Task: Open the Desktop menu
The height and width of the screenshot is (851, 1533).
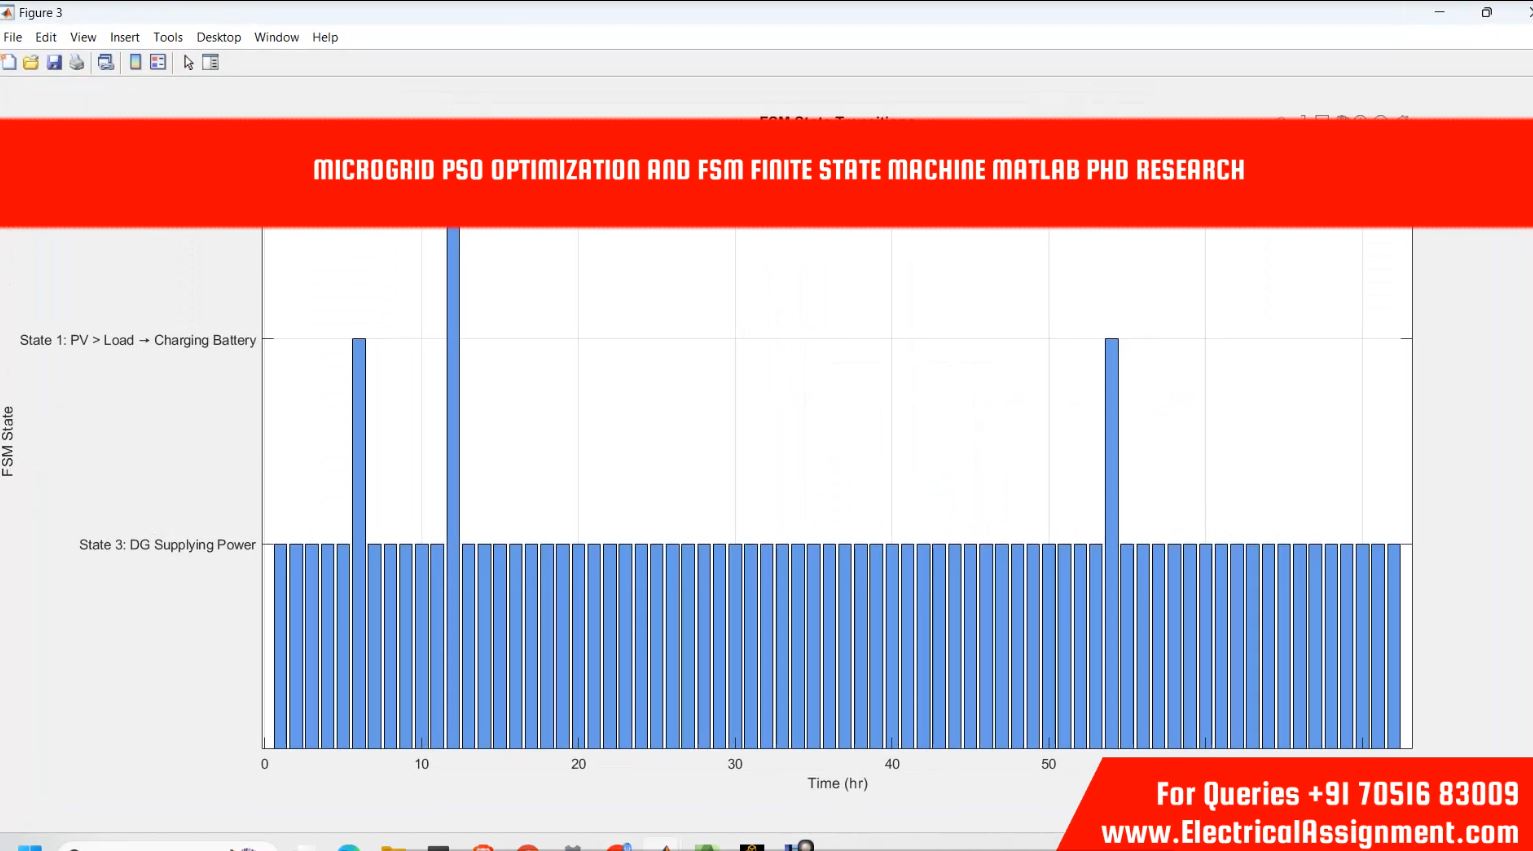Action: [x=218, y=37]
